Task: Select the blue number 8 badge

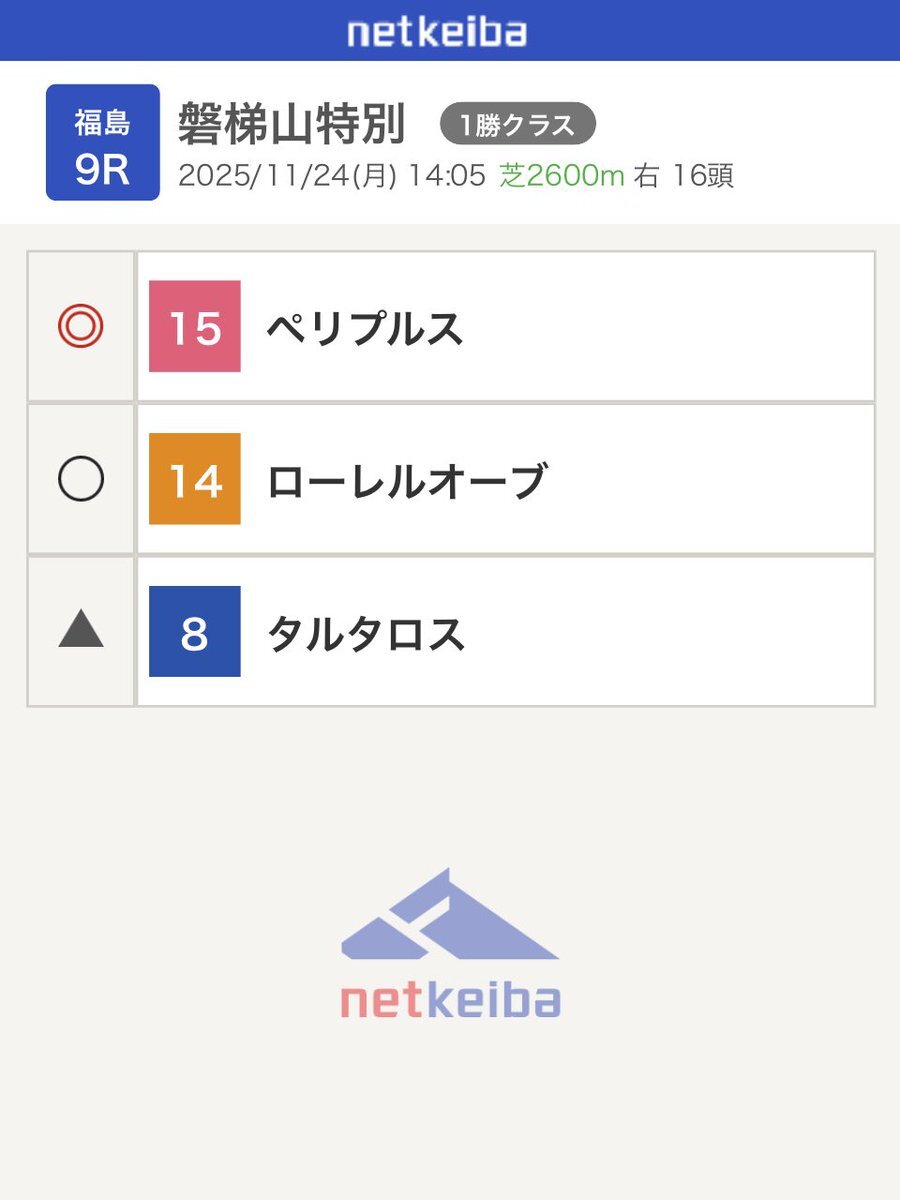Action: pyautogui.click(x=194, y=632)
